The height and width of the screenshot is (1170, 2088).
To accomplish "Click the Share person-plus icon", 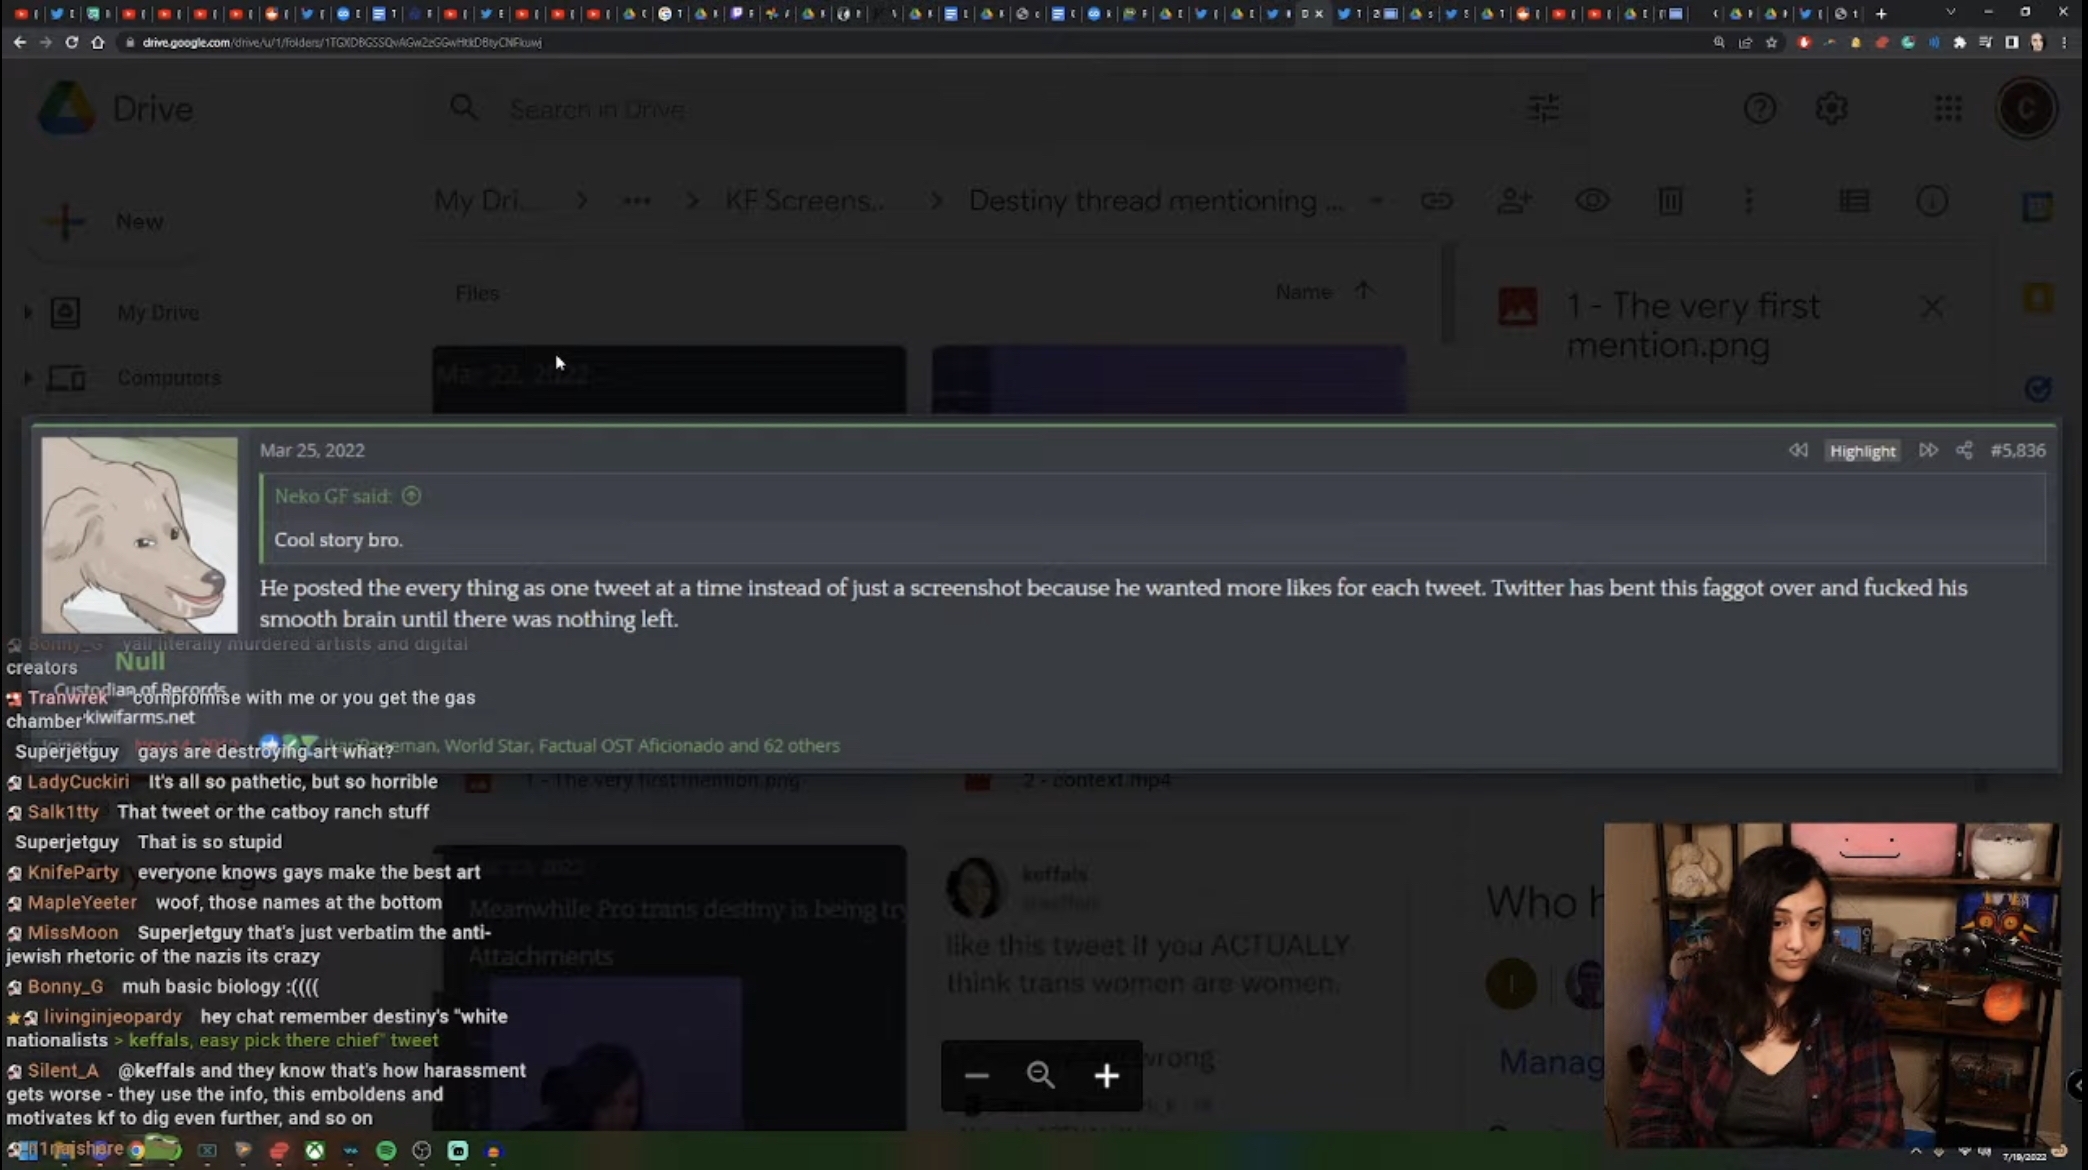I will [x=1514, y=201].
